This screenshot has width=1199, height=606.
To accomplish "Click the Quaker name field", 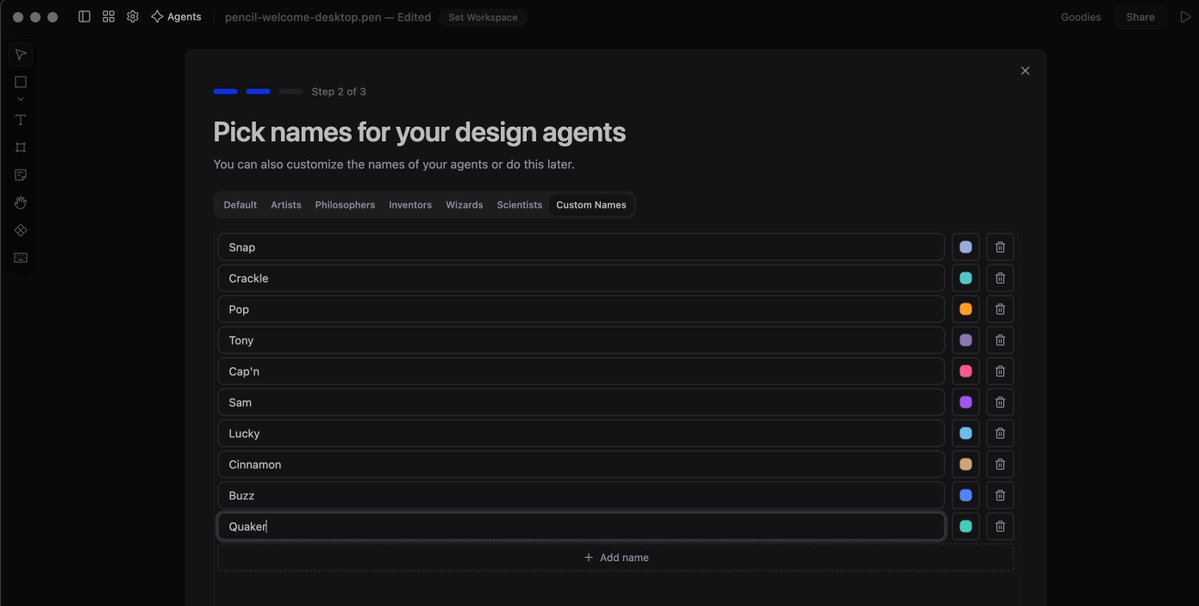I will [x=581, y=527].
